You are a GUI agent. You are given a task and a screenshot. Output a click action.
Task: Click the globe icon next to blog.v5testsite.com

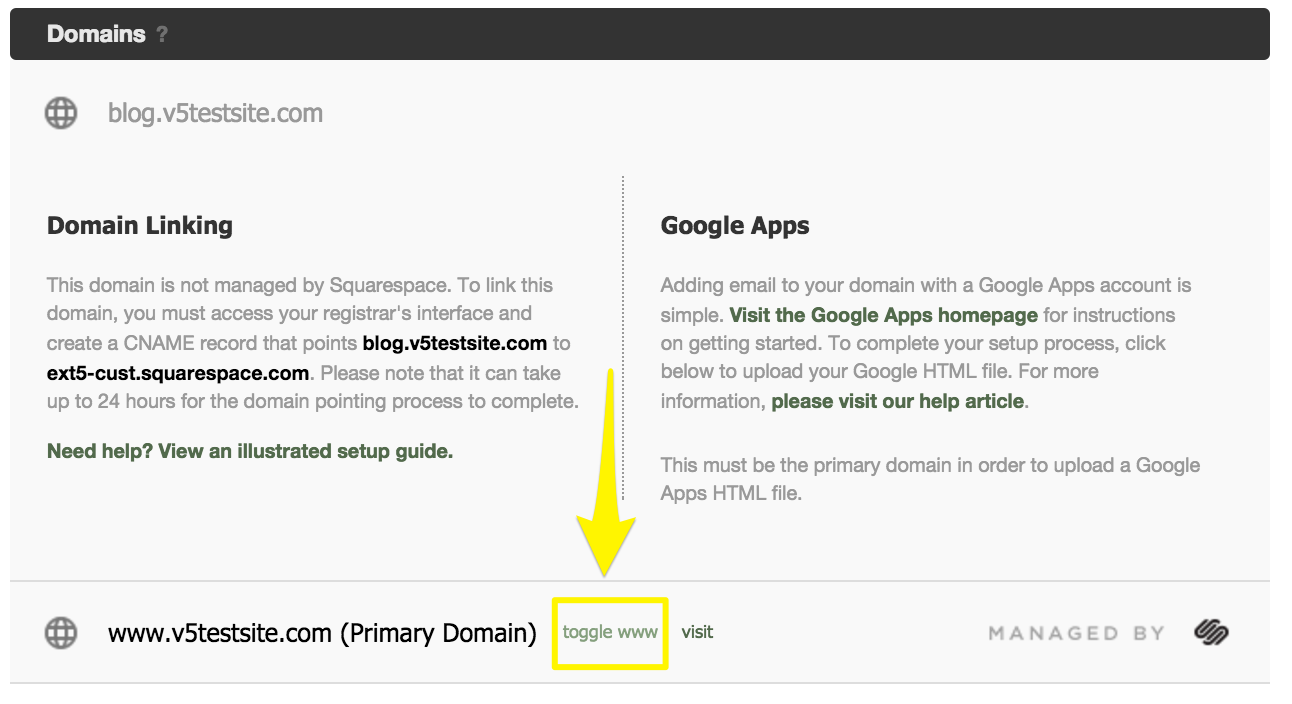pos(61,113)
